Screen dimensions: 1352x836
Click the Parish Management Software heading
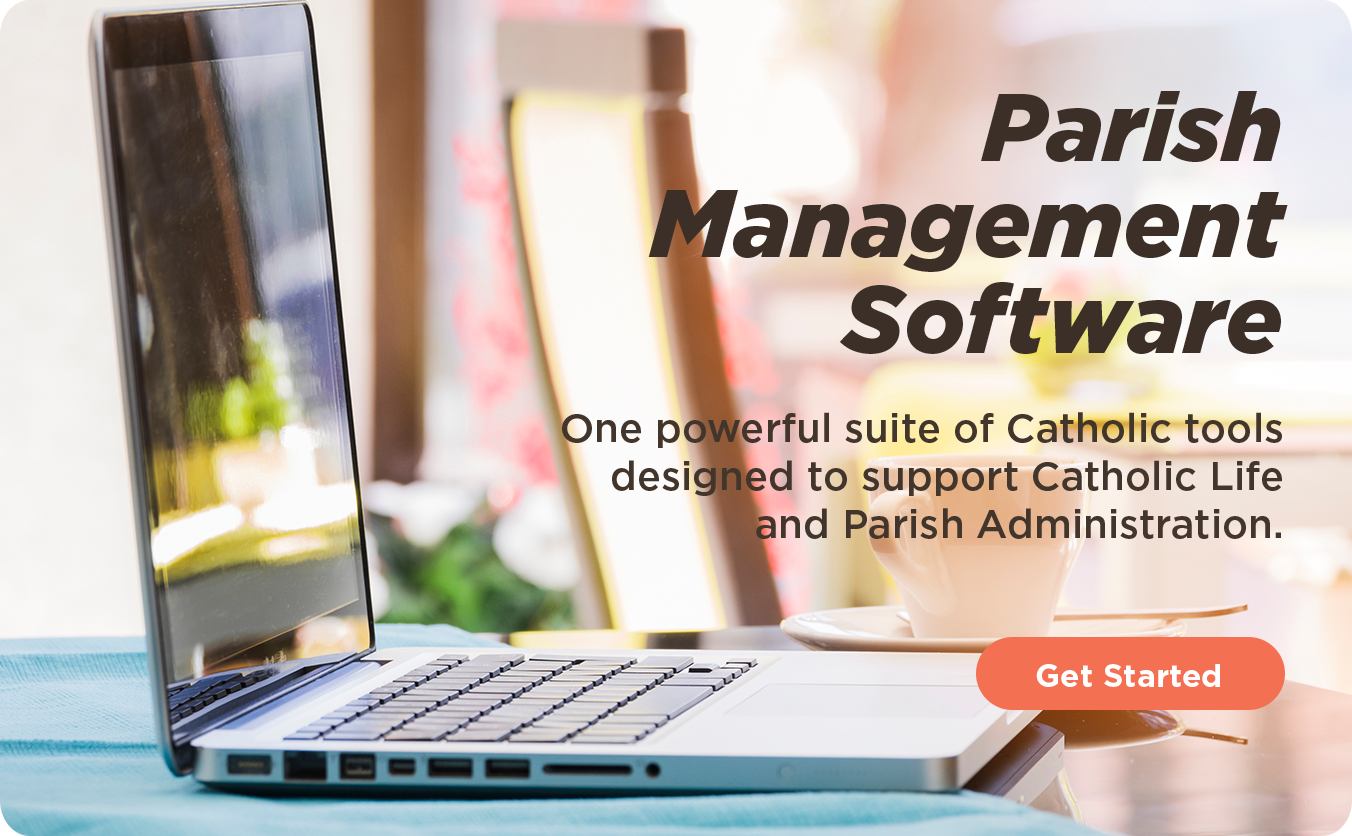pos(966,225)
